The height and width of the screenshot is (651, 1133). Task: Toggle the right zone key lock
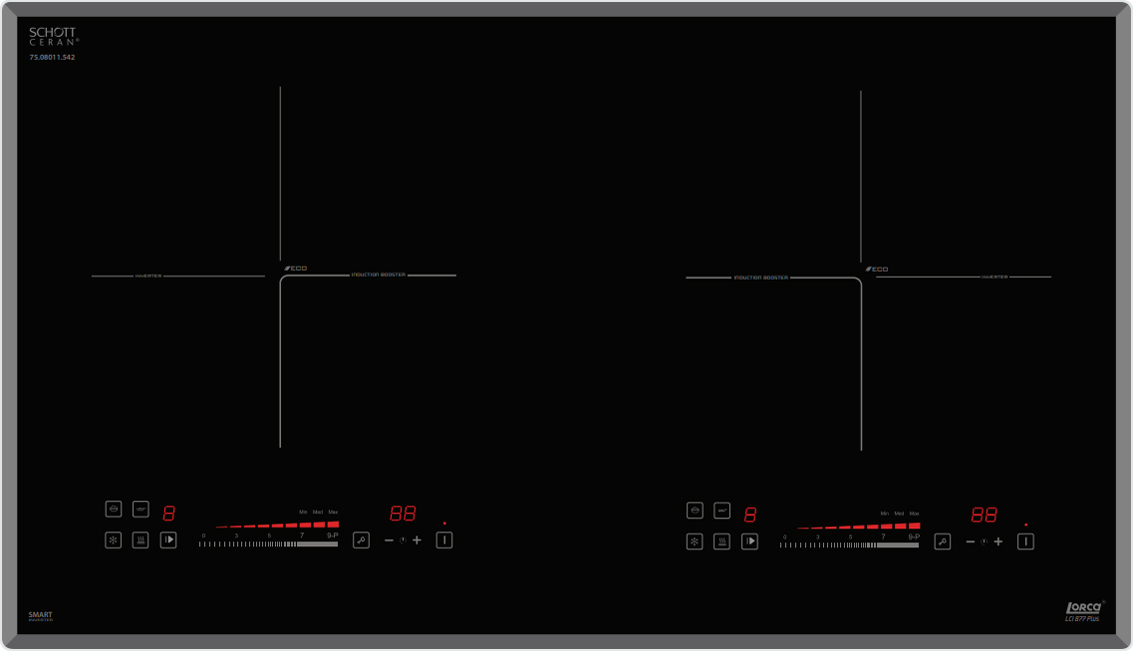(942, 541)
